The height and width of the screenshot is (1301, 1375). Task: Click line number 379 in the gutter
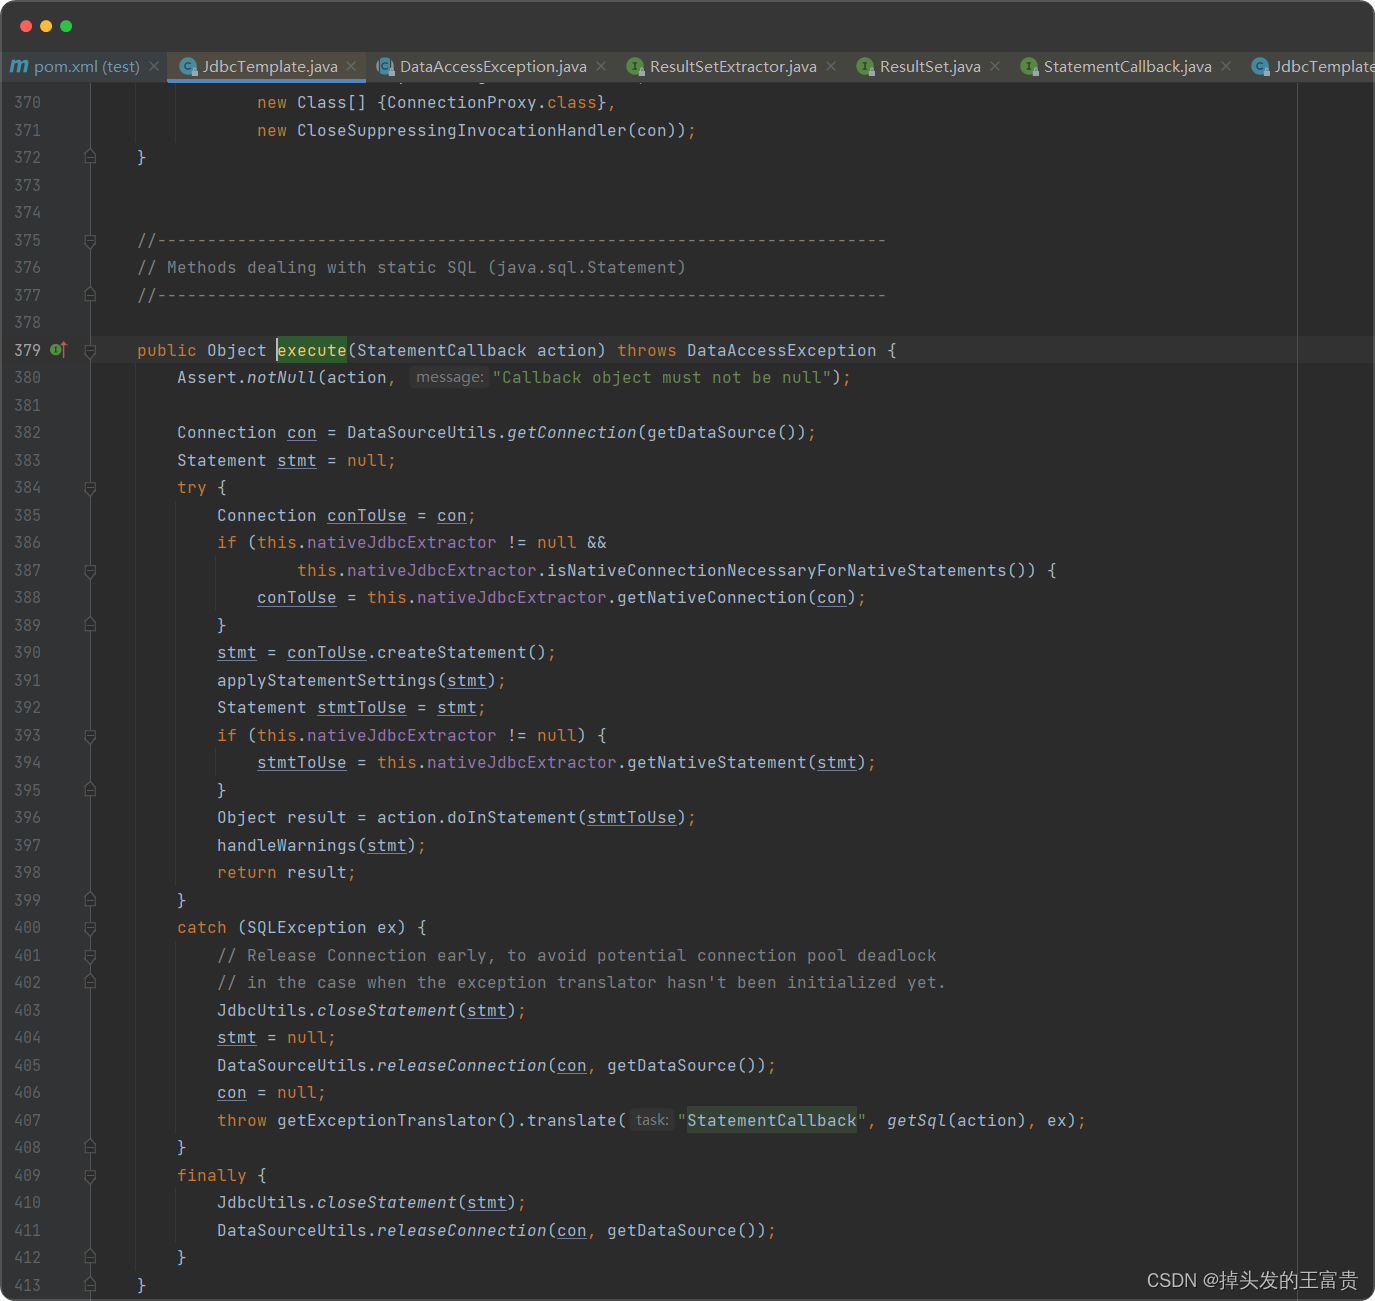[28, 350]
